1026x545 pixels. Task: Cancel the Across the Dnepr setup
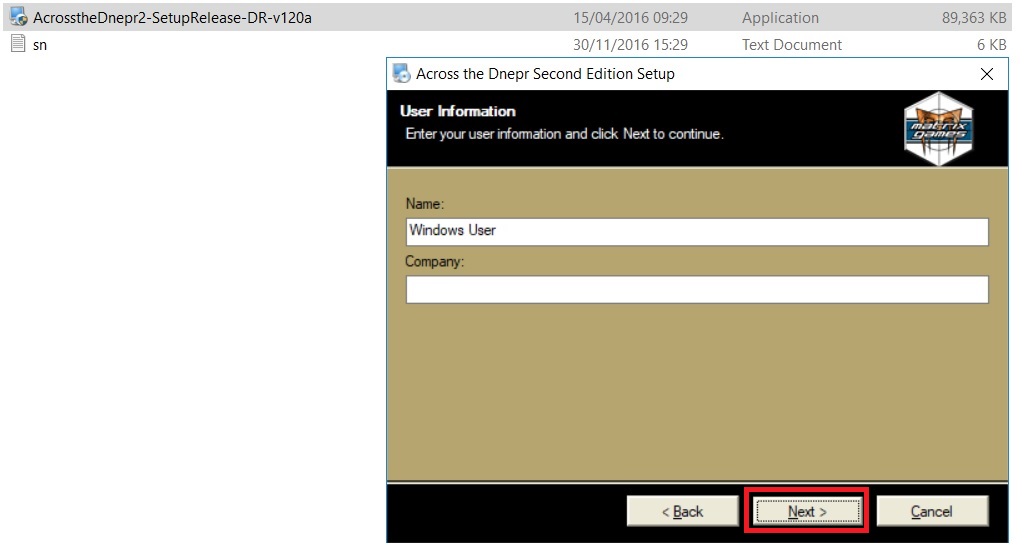[932, 511]
